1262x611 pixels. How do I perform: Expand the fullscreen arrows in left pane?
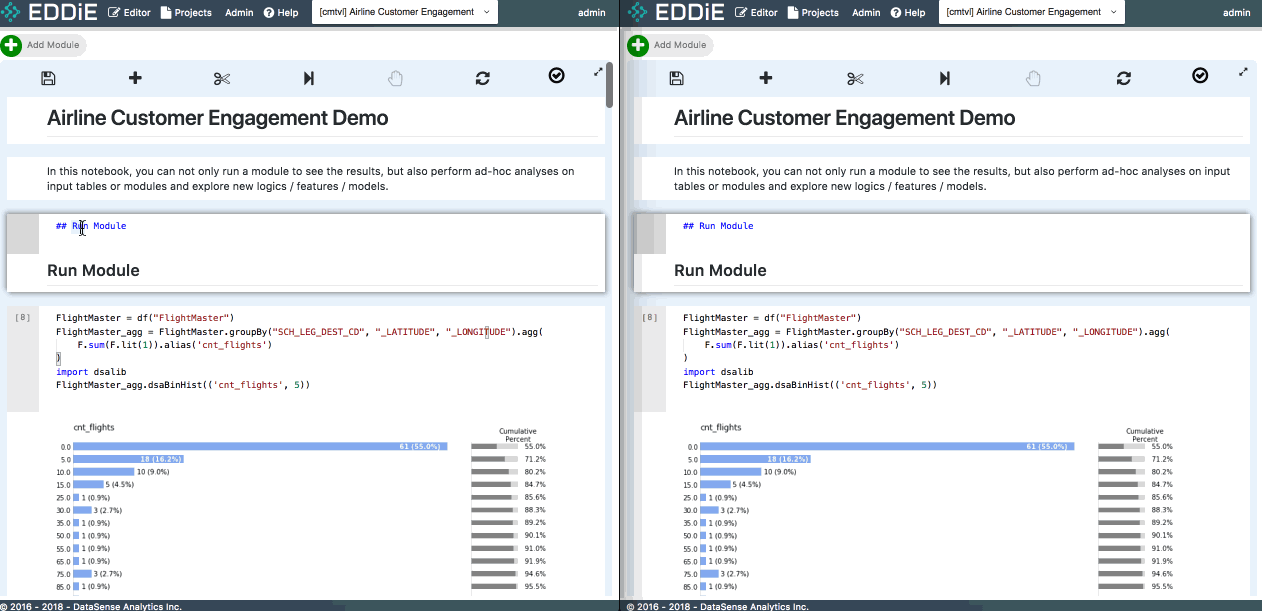point(598,72)
